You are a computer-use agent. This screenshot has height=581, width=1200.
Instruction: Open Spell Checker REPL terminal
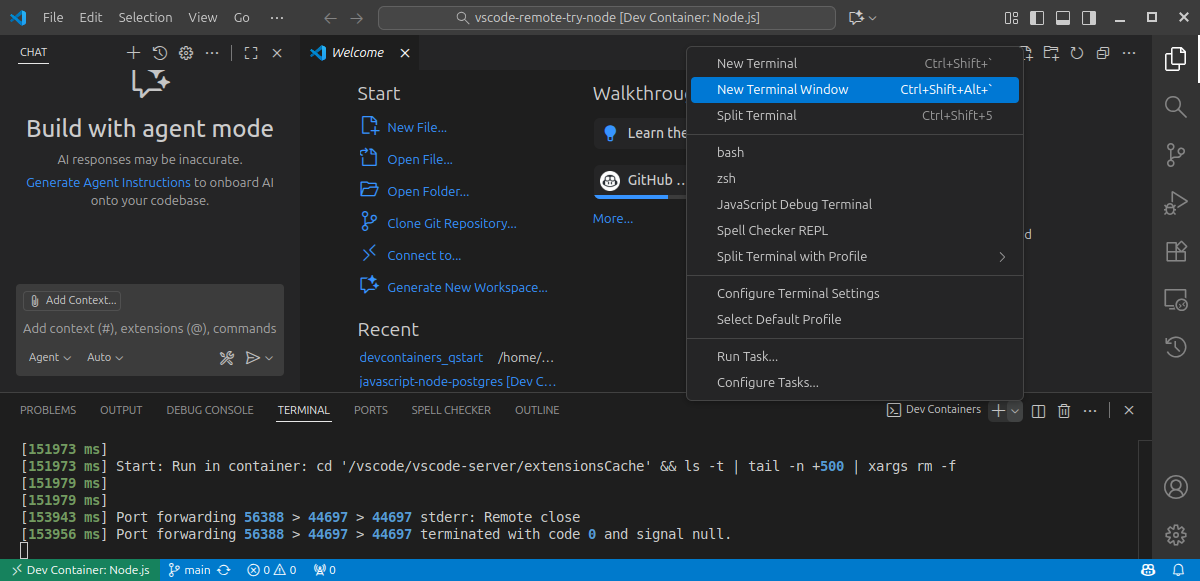pos(855,231)
